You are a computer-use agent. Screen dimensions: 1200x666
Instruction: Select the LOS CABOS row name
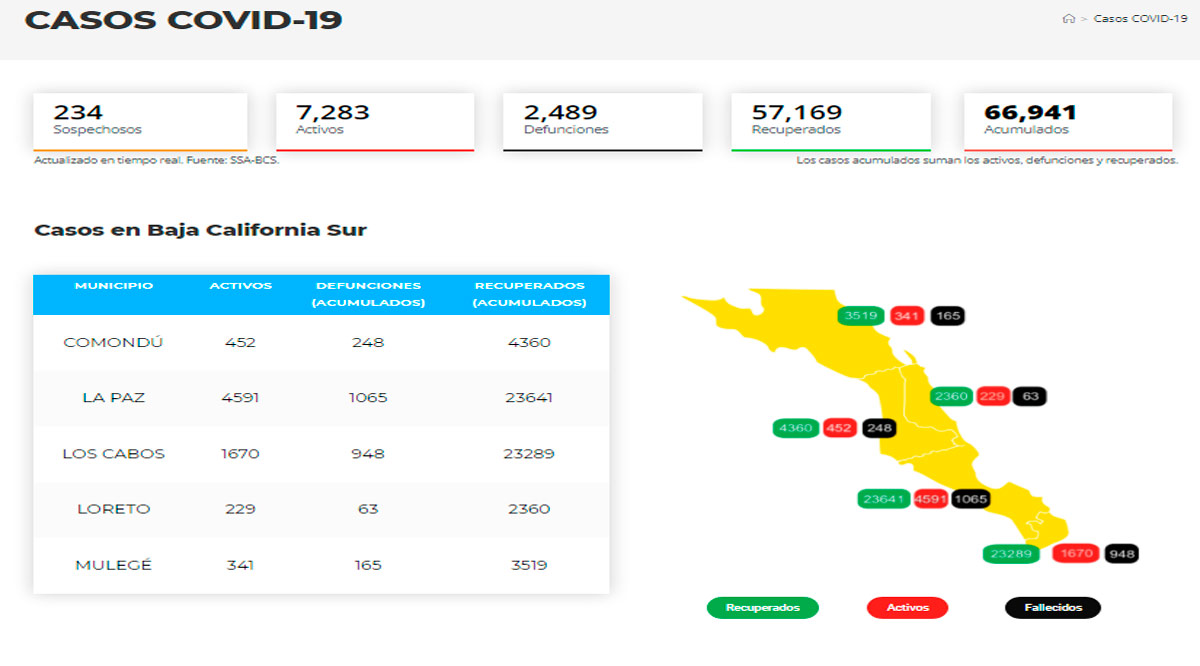pyautogui.click(x=113, y=453)
